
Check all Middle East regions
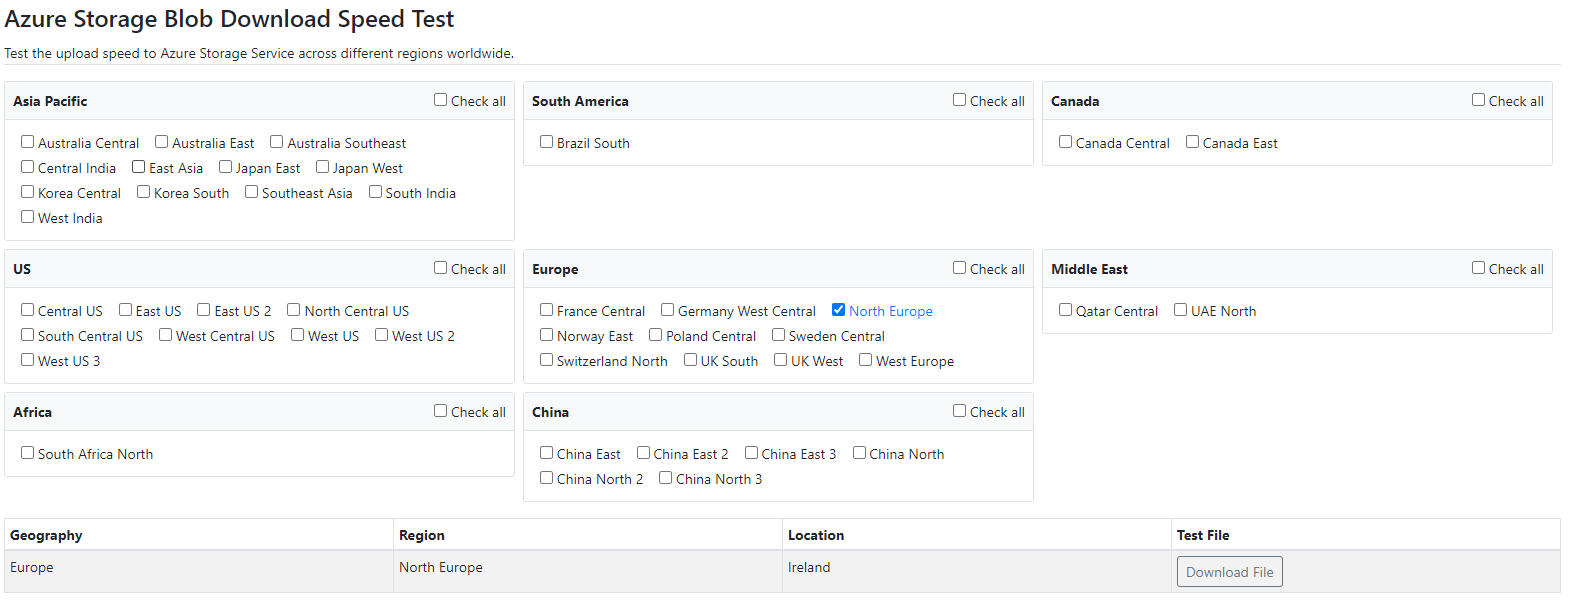pos(1478,268)
